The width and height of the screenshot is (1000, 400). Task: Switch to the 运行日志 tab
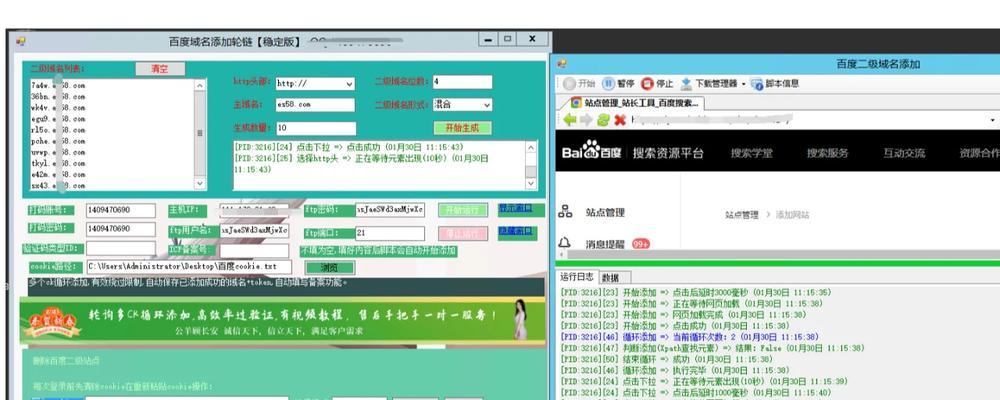pyautogui.click(x=577, y=276)
